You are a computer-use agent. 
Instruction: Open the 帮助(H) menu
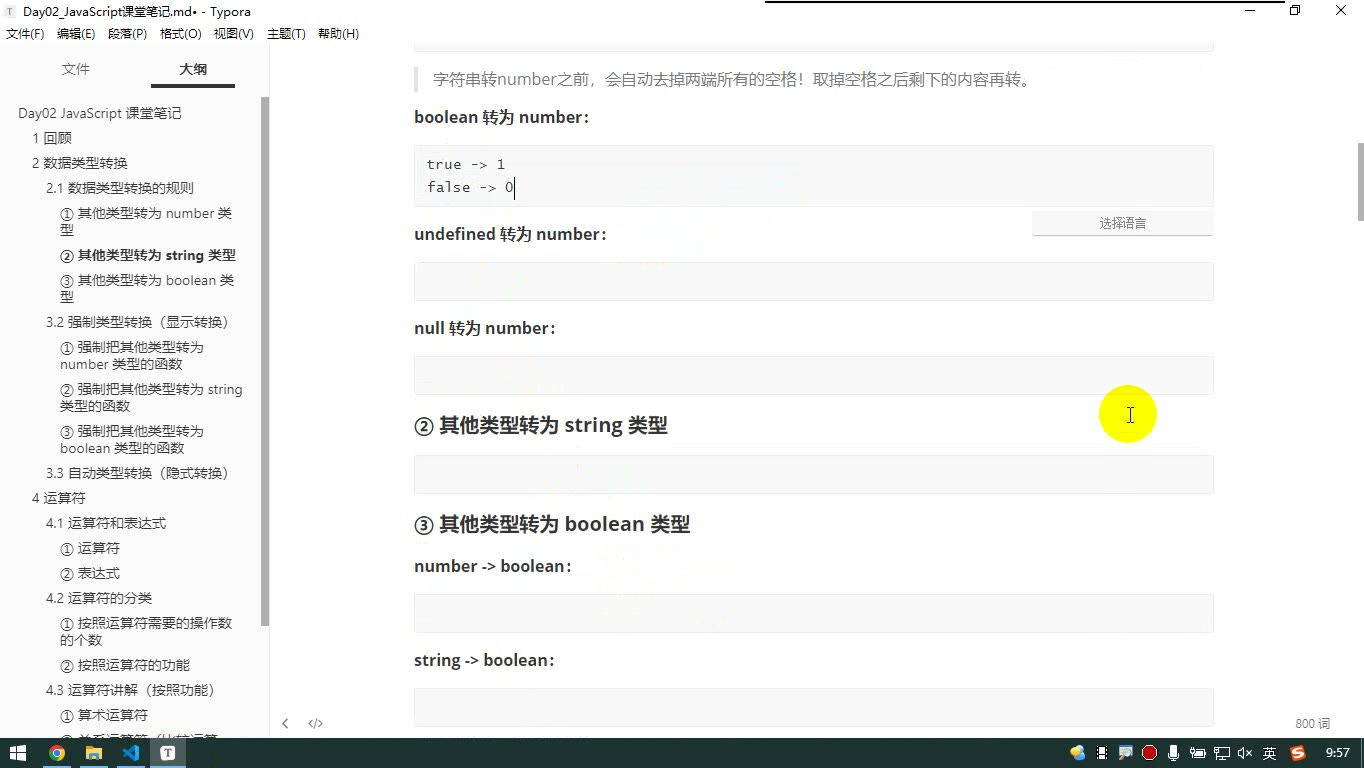pos(338,34)
